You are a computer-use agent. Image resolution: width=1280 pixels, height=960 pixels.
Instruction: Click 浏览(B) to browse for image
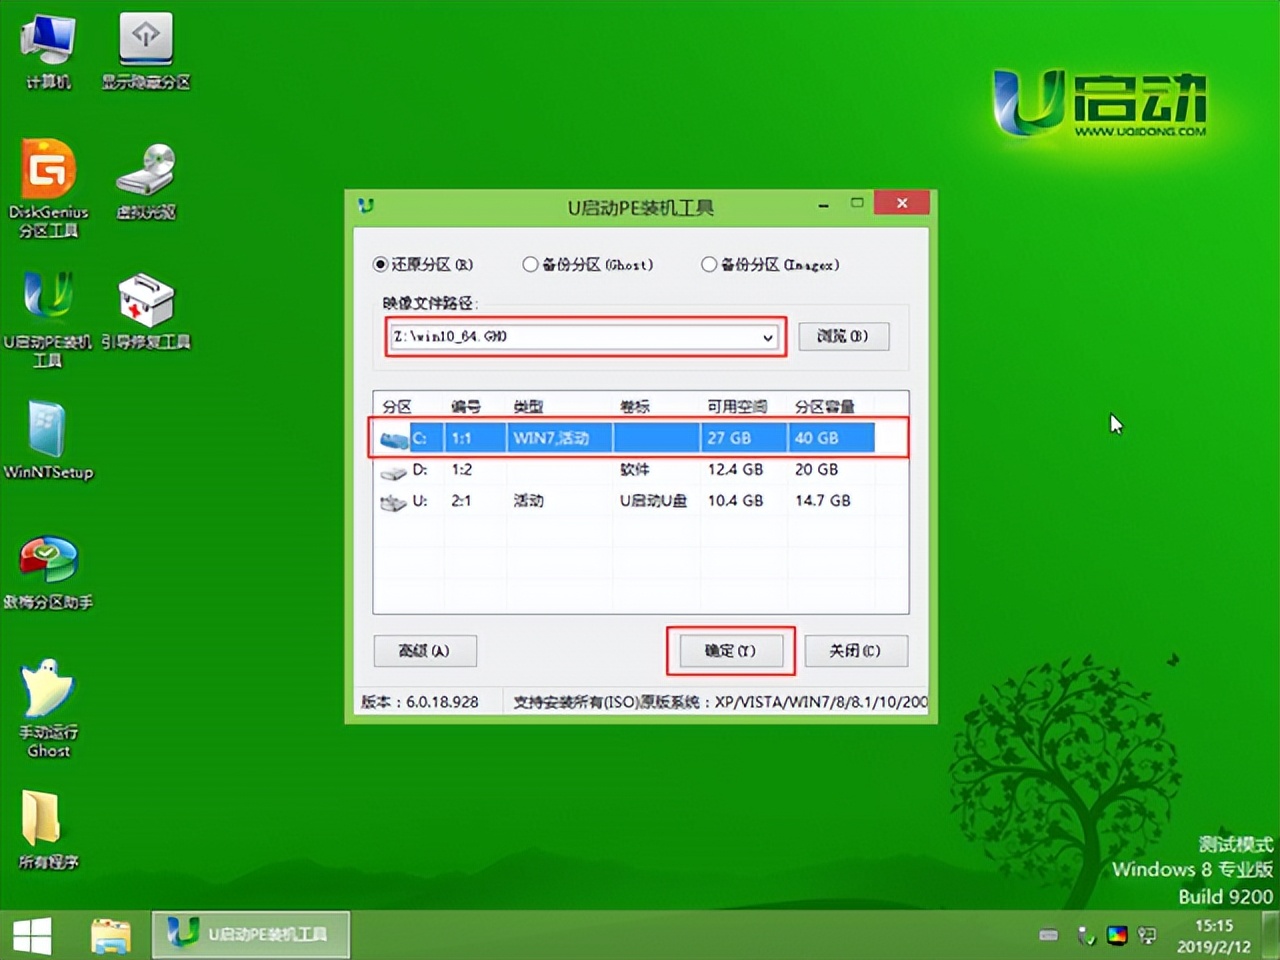tap(843, 336)
